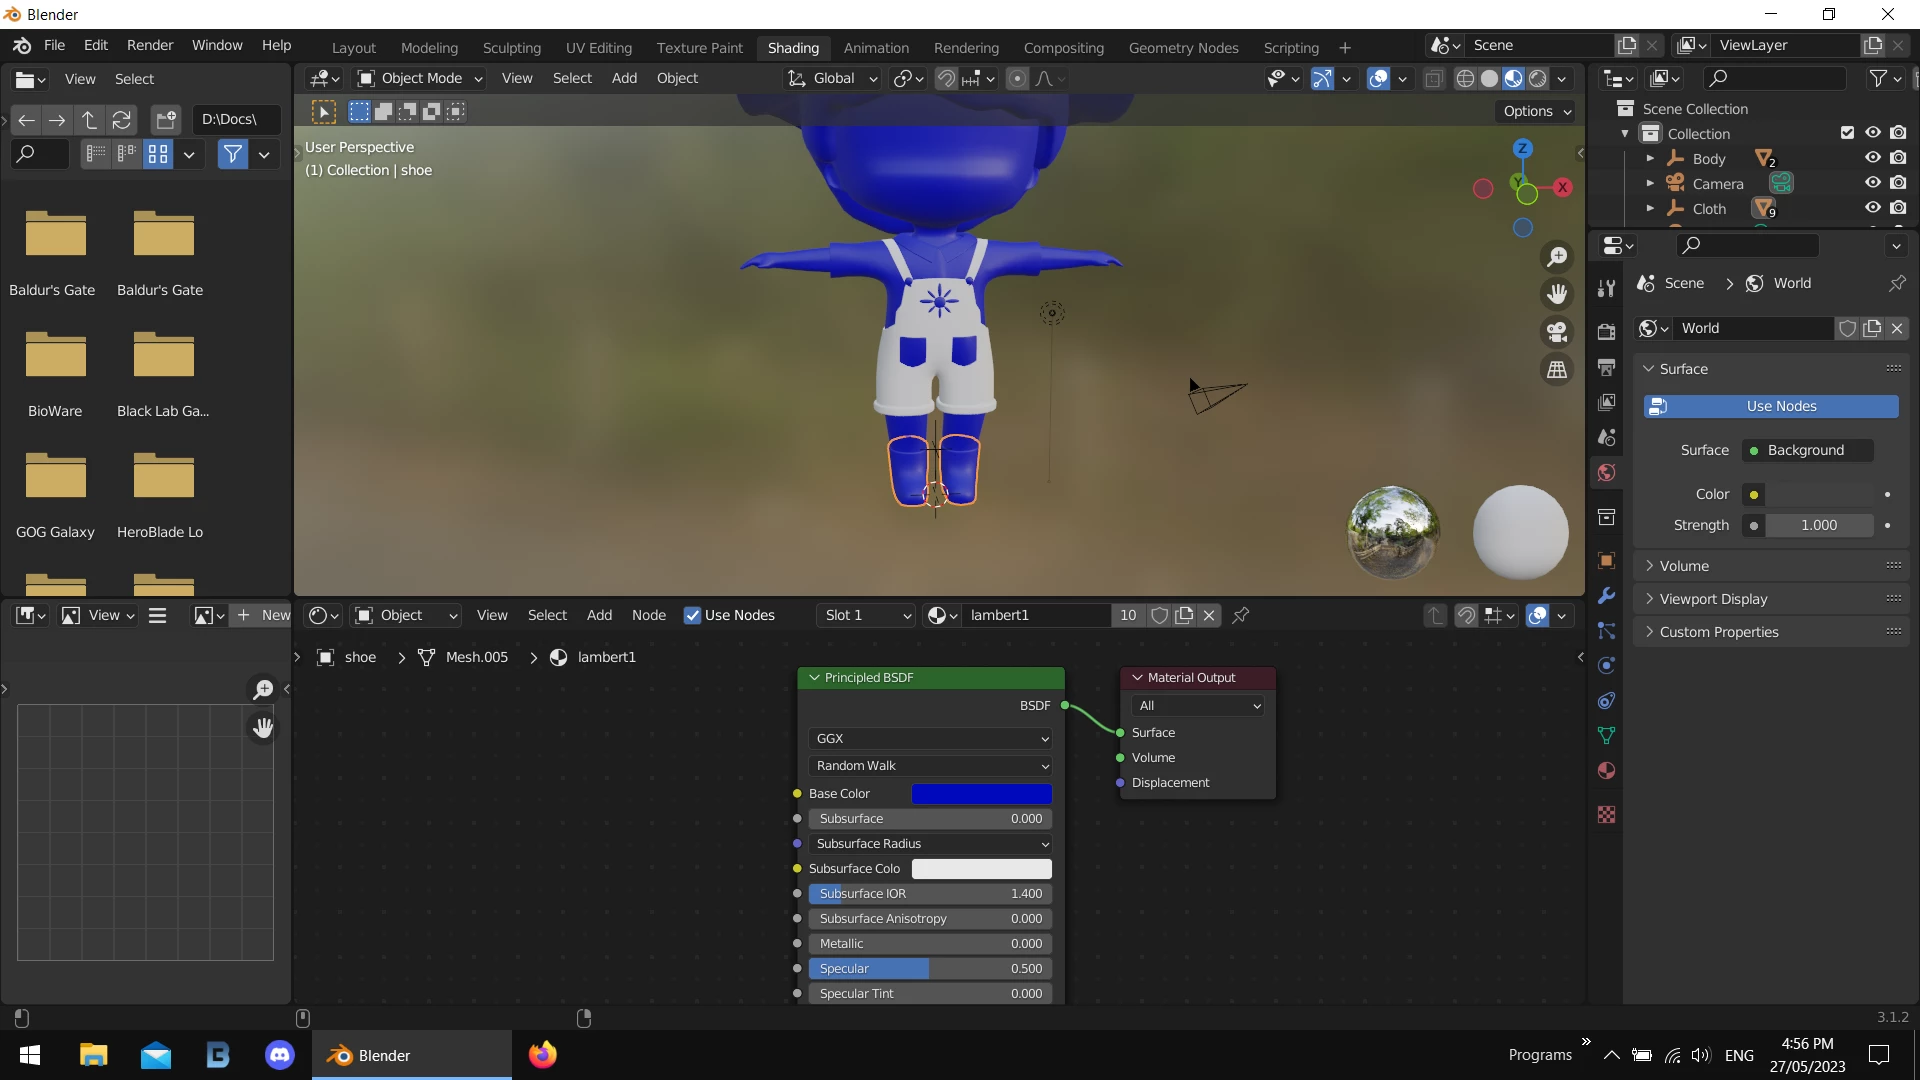The image size is (1920, 1080).
Task: Open the Render menu
Action: point(150,45)
